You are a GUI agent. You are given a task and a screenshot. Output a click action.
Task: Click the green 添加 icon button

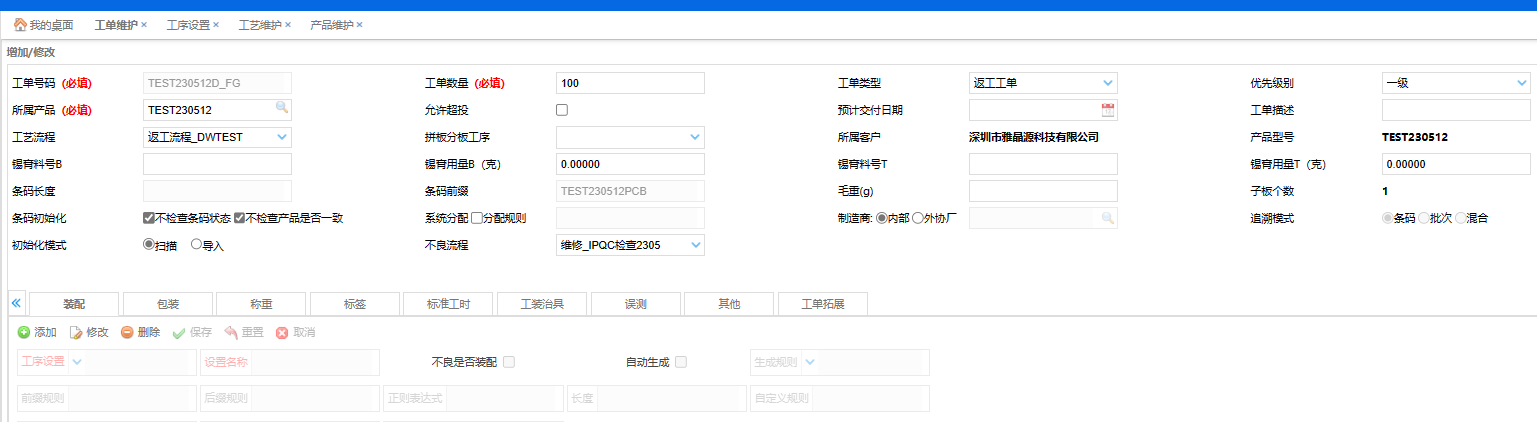(24, 332)
